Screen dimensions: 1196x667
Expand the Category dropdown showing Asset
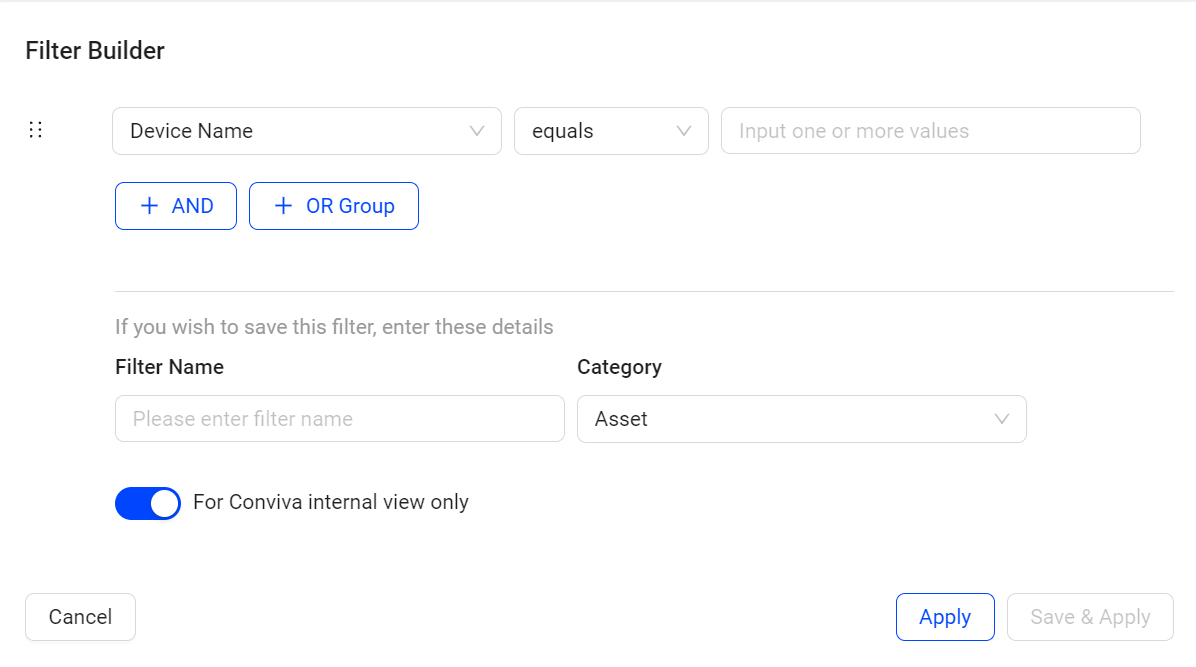coord(800,419)
